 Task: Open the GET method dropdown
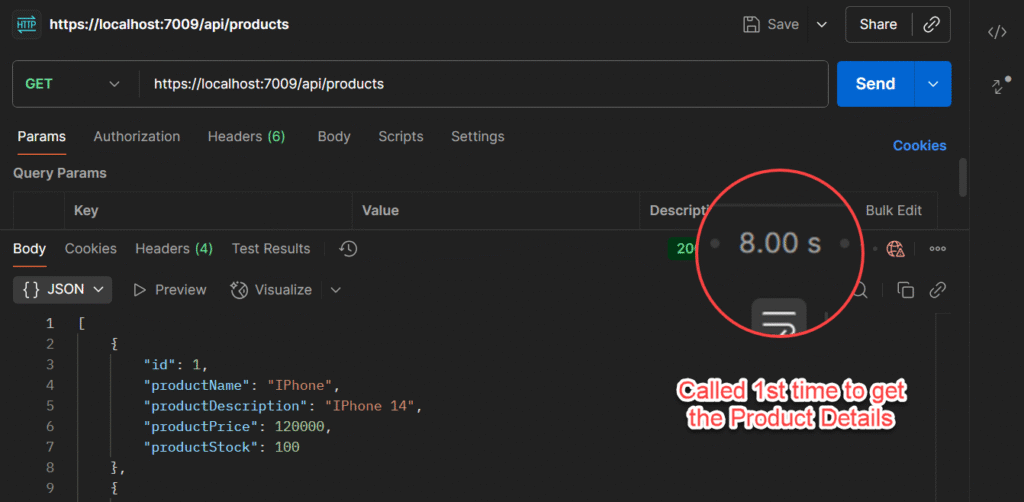(72, 84)
